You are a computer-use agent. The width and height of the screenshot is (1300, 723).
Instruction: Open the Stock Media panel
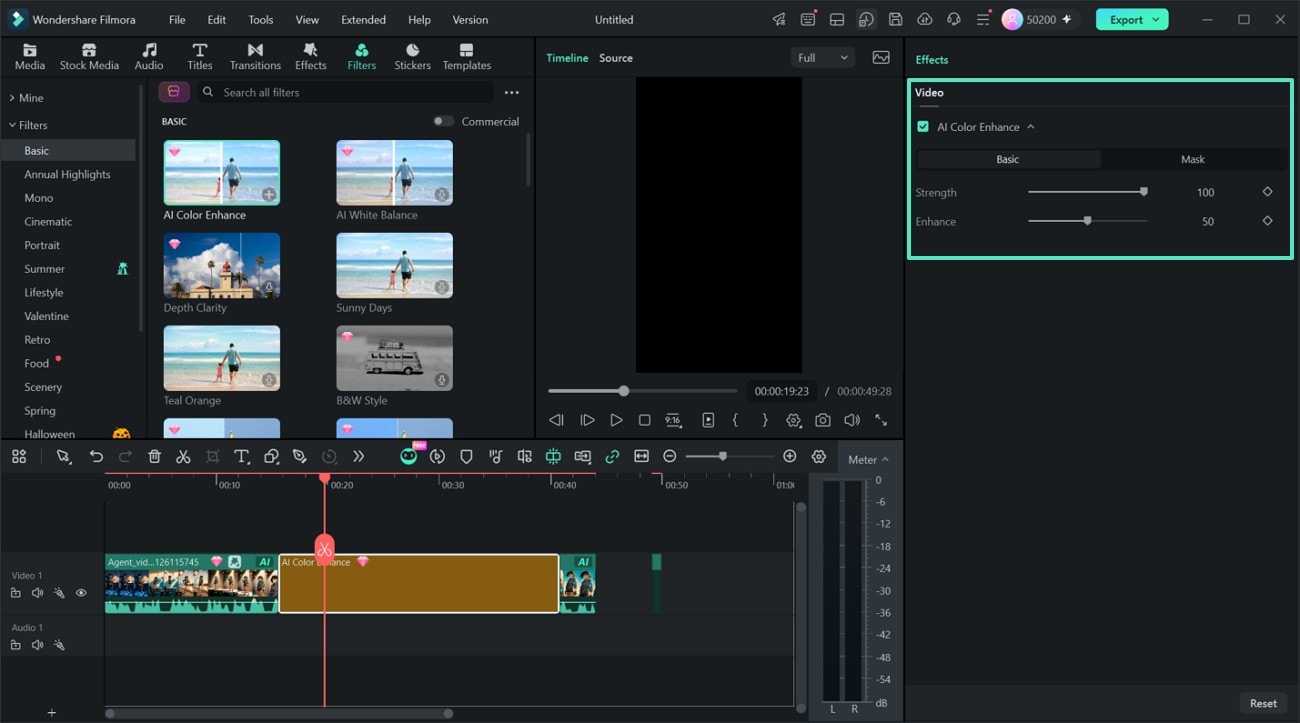(89, 57)
